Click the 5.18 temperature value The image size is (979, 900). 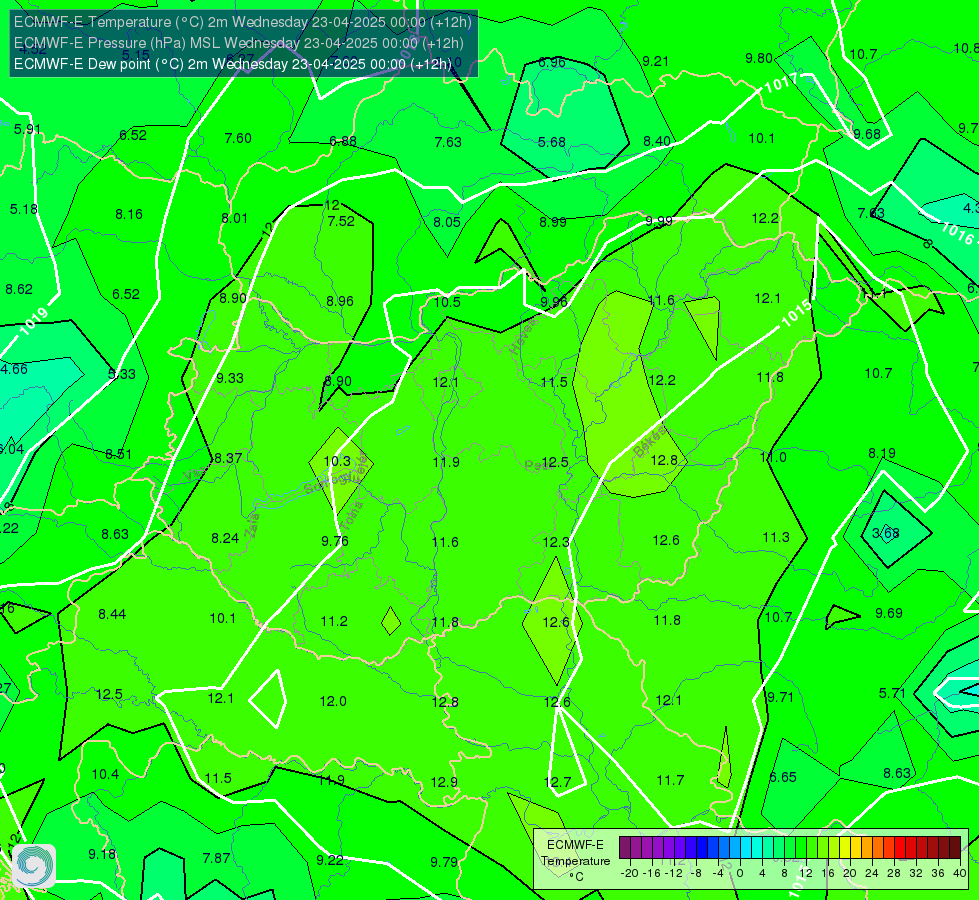click(x=24, y=209)
